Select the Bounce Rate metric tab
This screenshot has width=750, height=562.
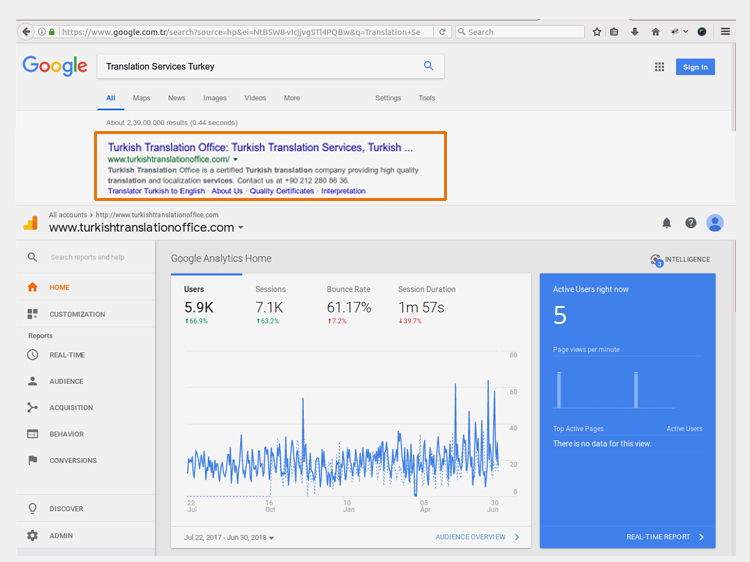pyautogui.click(x=349, y=305)
